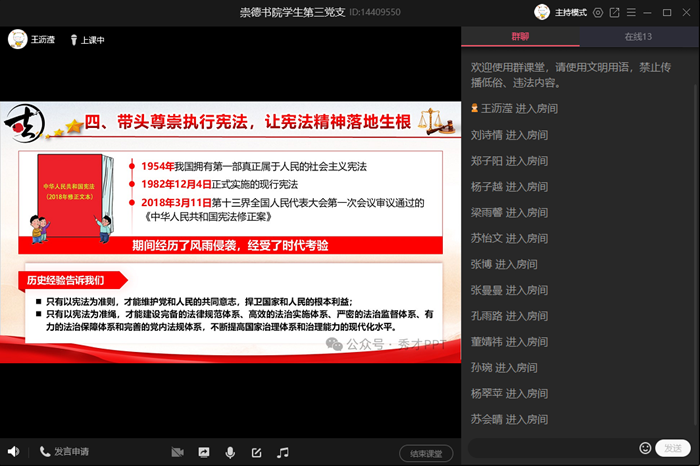Open the emoji picker in chat
This screenshot has width=700, height=466.
pos(645,448)
